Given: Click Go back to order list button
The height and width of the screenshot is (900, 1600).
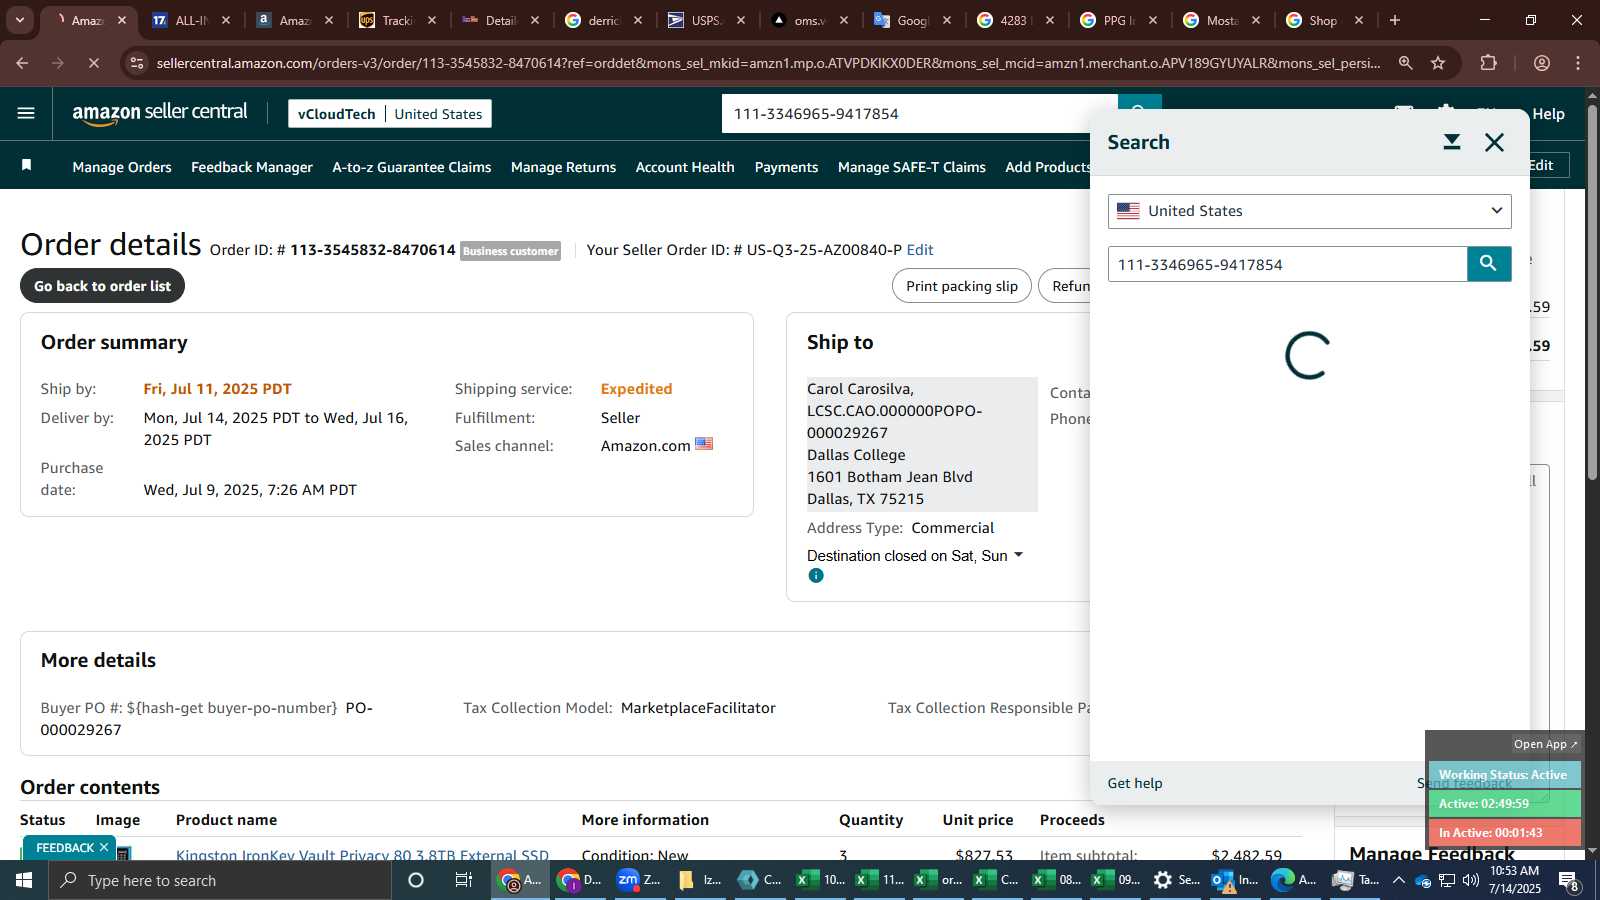Looking at the screenshot, I should pos(102,286).
